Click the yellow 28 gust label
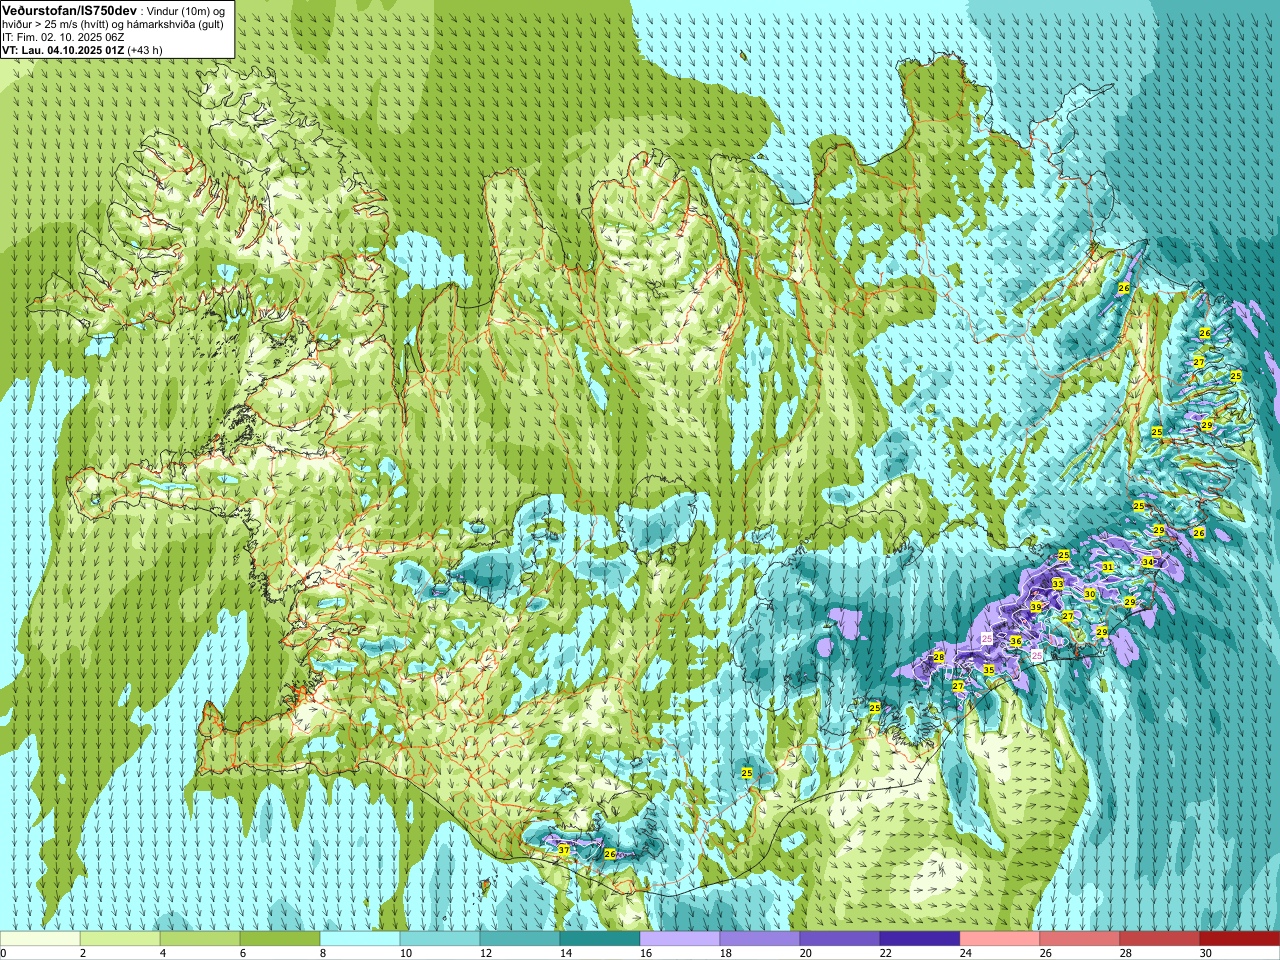The image size is (1280, 960). (x=938, y=657)
